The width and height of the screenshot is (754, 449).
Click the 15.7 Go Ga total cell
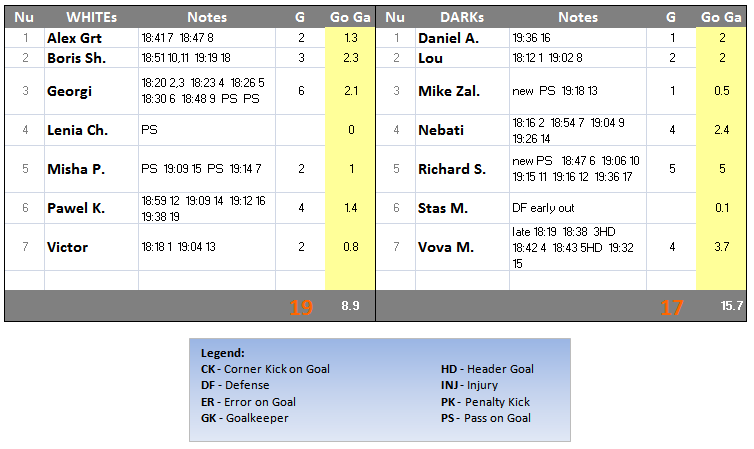point(732,307)
